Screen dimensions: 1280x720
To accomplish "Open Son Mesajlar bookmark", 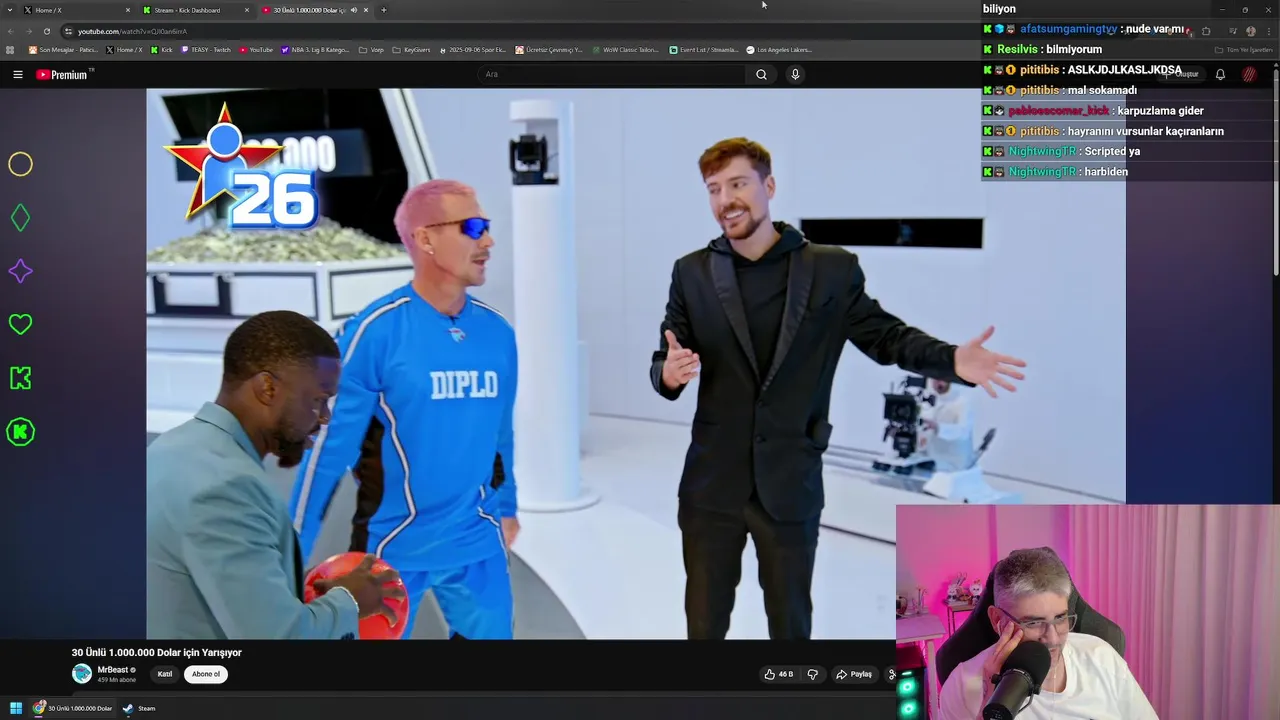I will [63, 49].
